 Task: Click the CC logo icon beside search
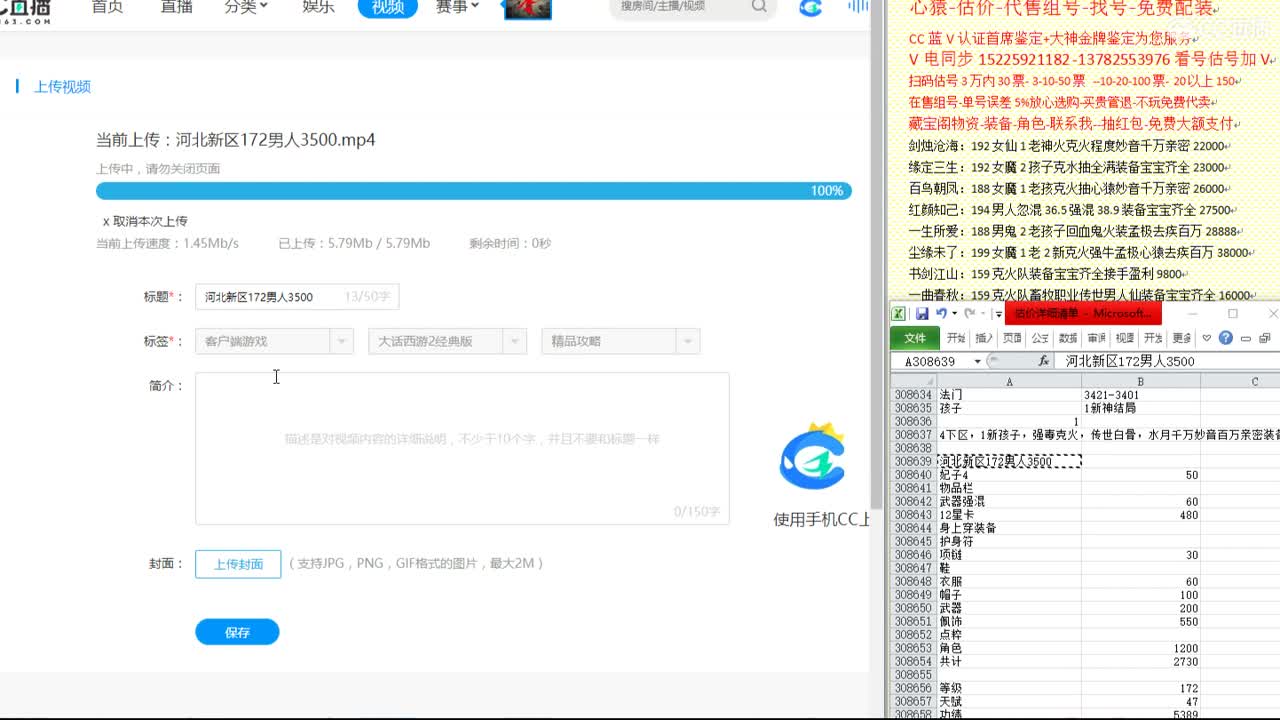[810, 8]
